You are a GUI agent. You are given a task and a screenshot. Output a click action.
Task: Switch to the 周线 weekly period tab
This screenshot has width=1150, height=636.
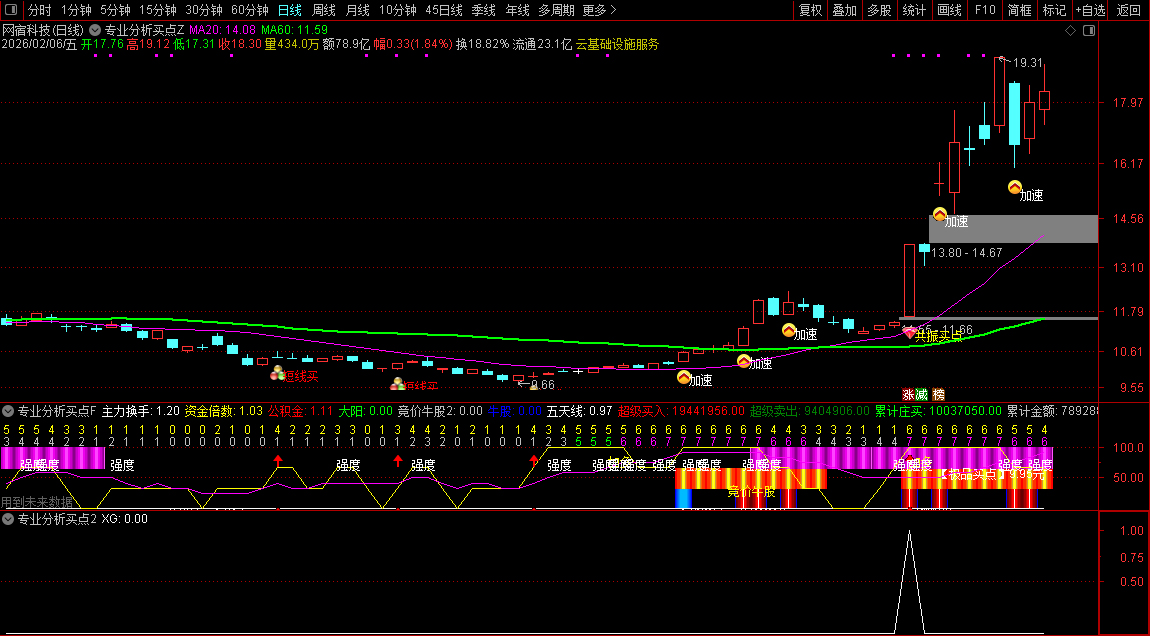[324, 10]
